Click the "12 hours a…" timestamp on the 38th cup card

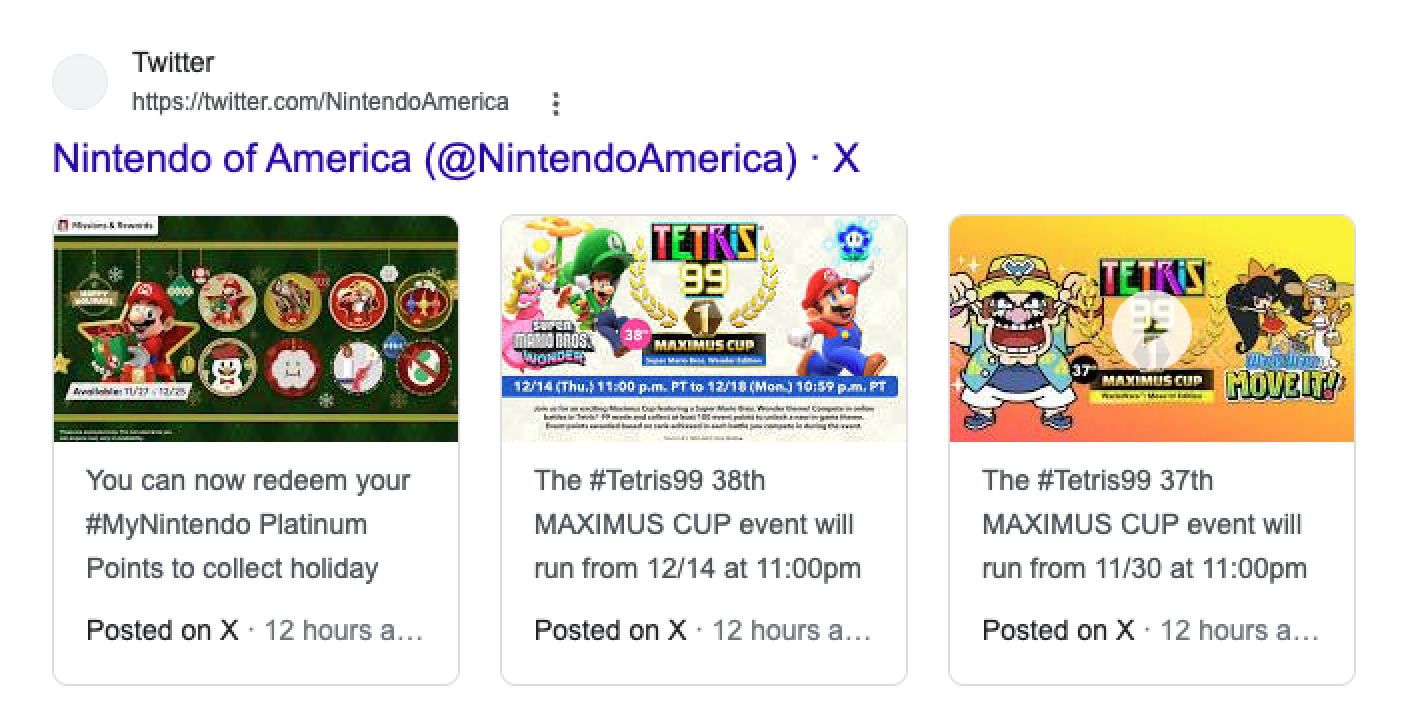(x=791, y=630)
